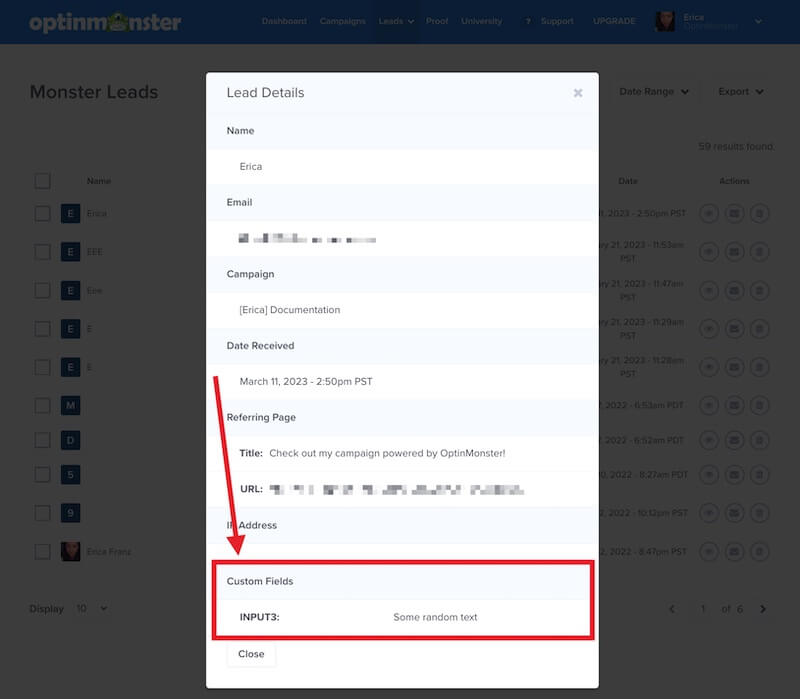
Task: Open the Export menu
Action: 740,91
